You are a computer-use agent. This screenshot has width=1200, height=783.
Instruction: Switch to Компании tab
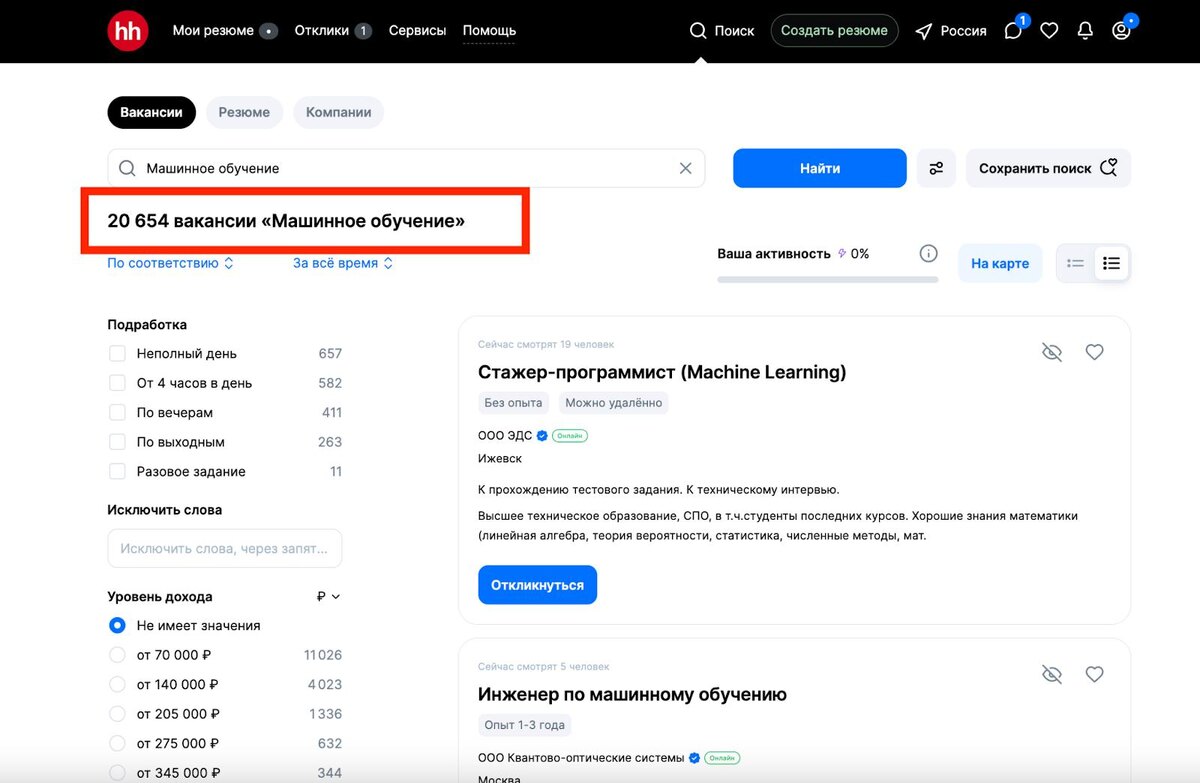338,112
